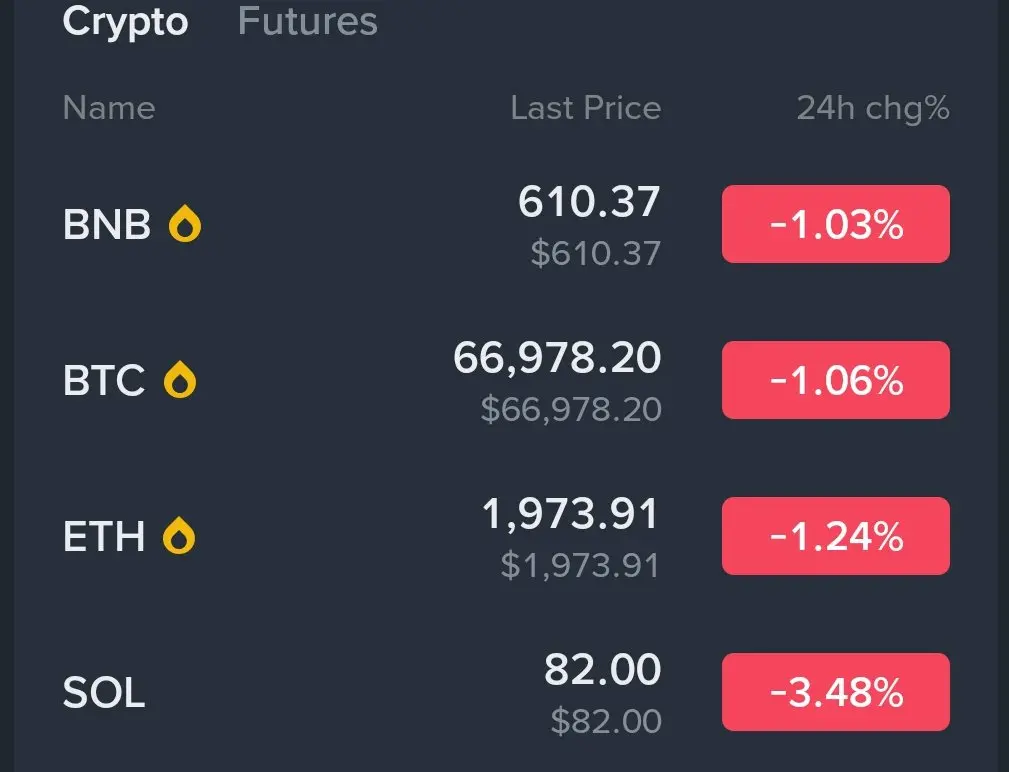Sort by Last Price column header
1009x772 pixels.
585,108
